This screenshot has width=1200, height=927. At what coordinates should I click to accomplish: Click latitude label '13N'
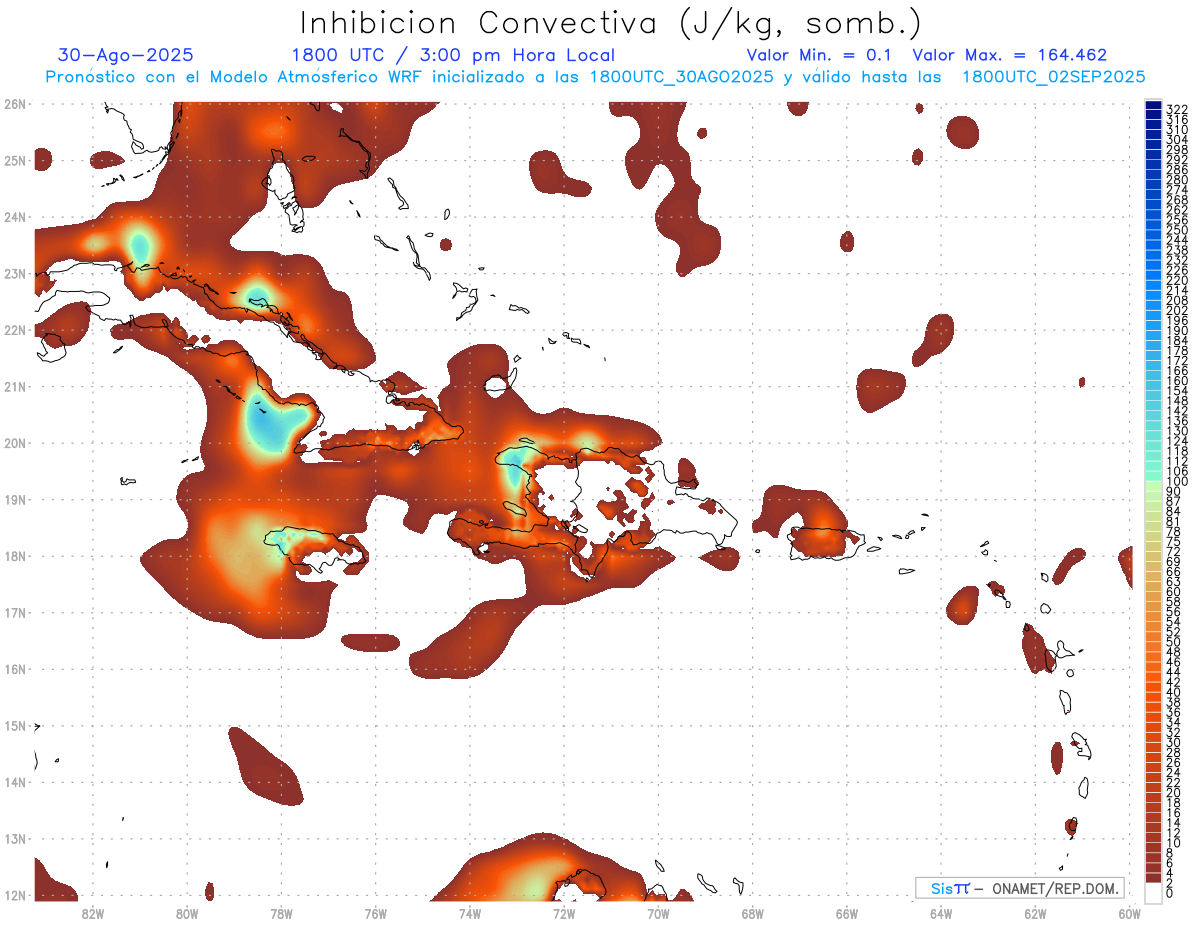(x=14, y=838)
